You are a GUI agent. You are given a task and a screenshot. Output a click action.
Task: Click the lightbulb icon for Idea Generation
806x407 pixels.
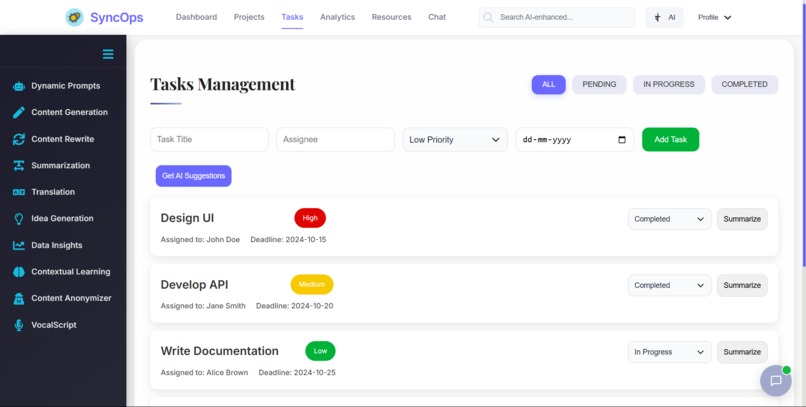[19, 219]
